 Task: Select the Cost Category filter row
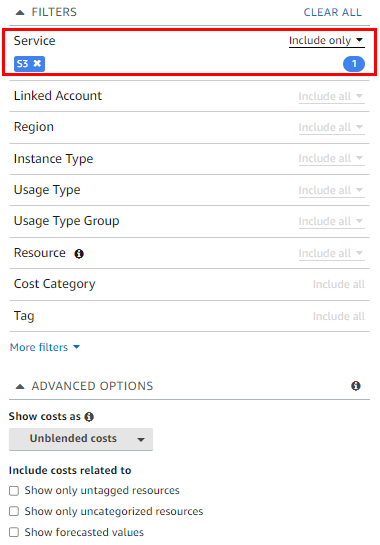189,284
